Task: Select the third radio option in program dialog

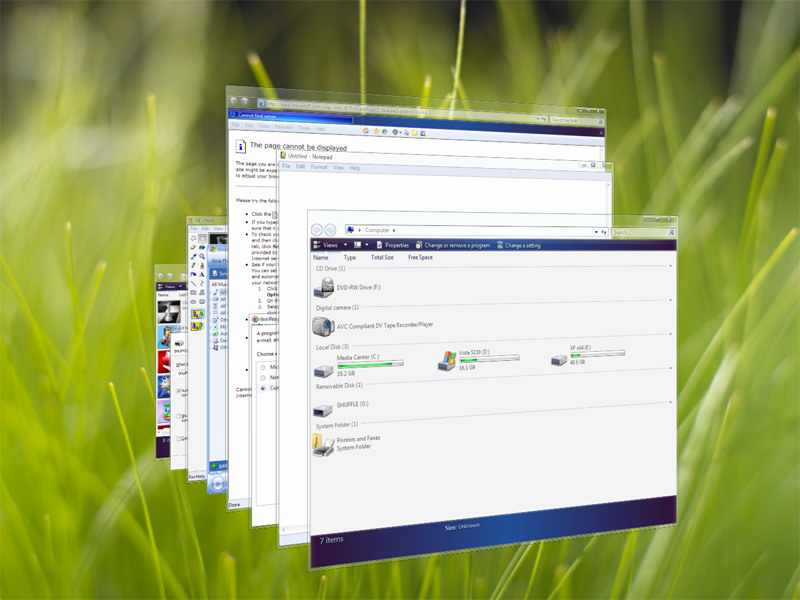Action: pyautogui.click(x=263, y=388)
